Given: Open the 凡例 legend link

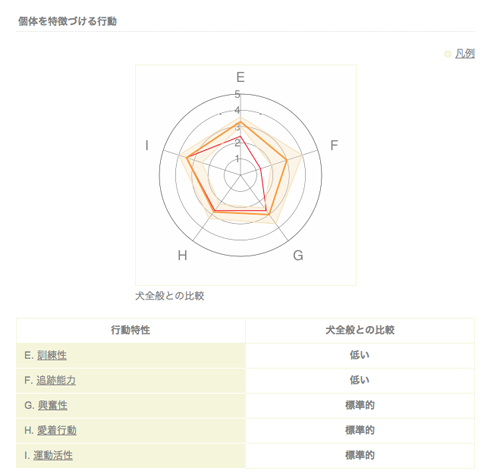Looking at the screenshot, I should (x=465, y=54).
